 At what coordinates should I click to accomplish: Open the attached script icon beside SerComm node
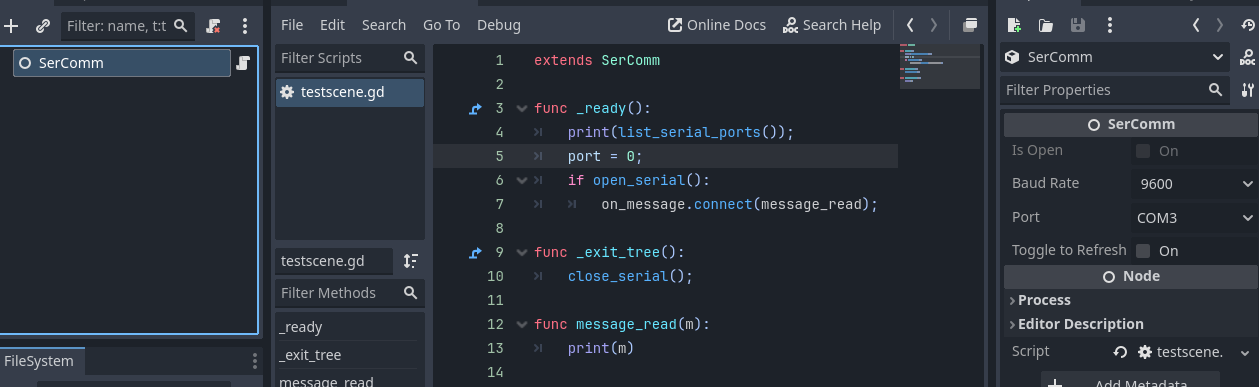pos(243,64)
